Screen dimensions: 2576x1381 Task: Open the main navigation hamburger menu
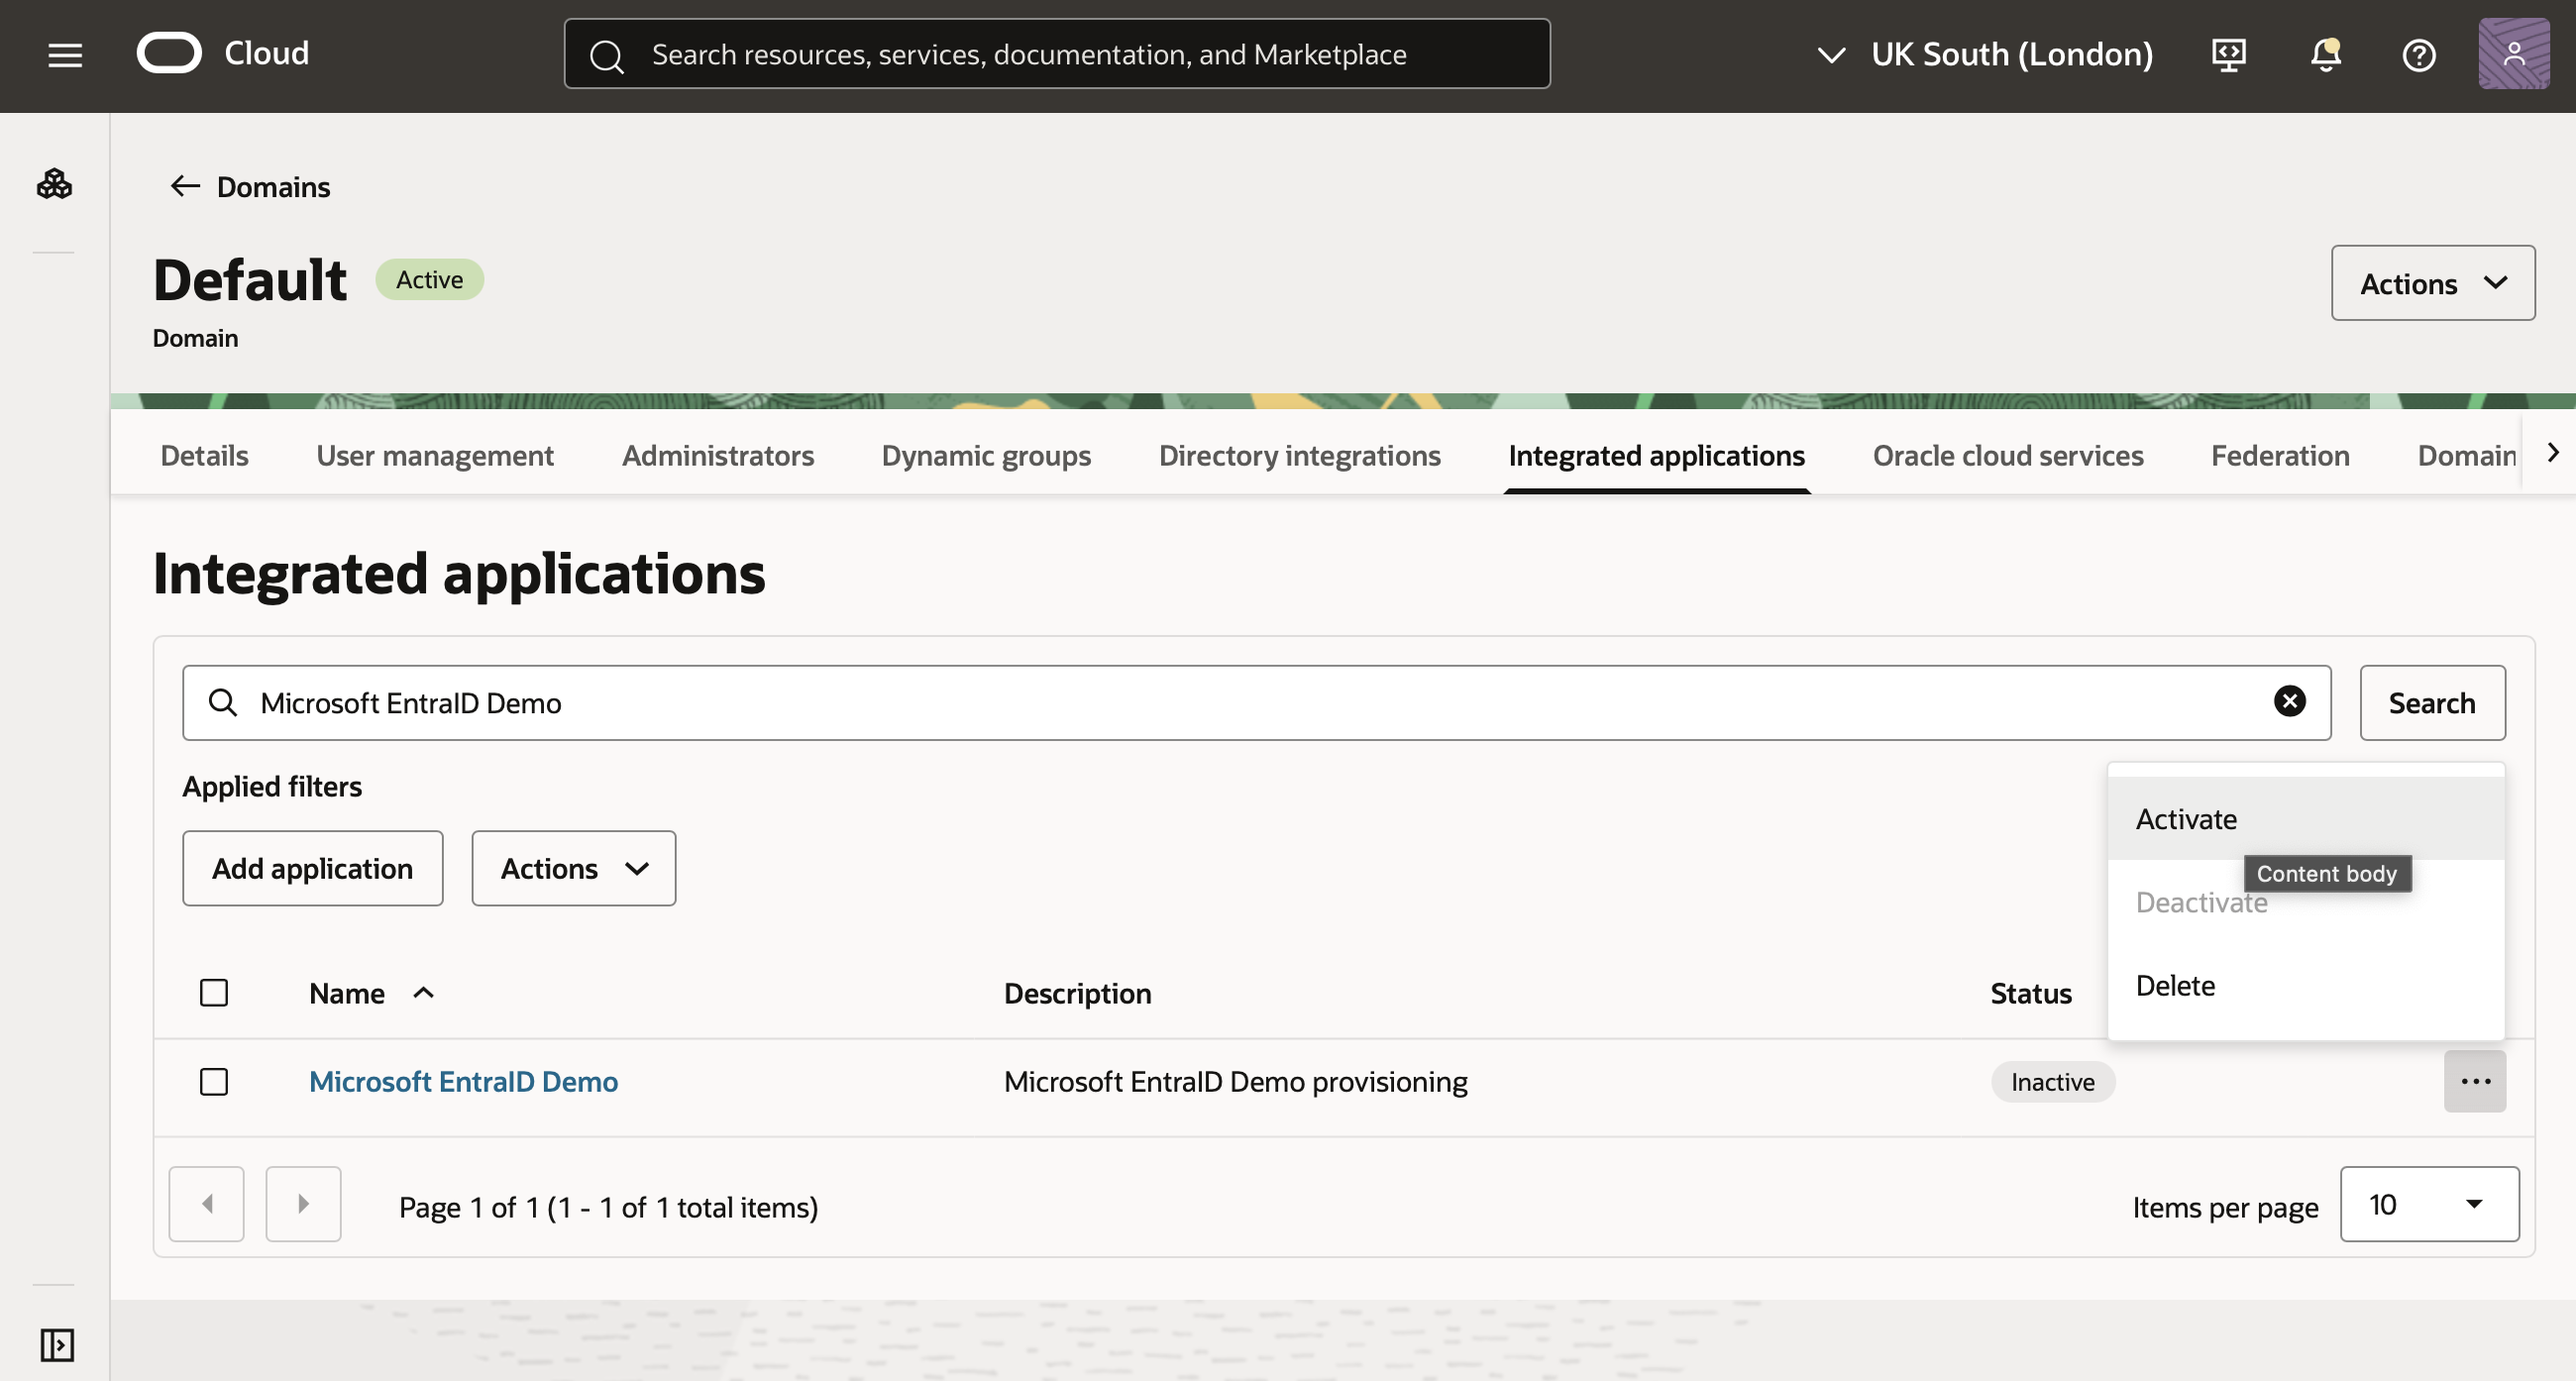(64, 55)
